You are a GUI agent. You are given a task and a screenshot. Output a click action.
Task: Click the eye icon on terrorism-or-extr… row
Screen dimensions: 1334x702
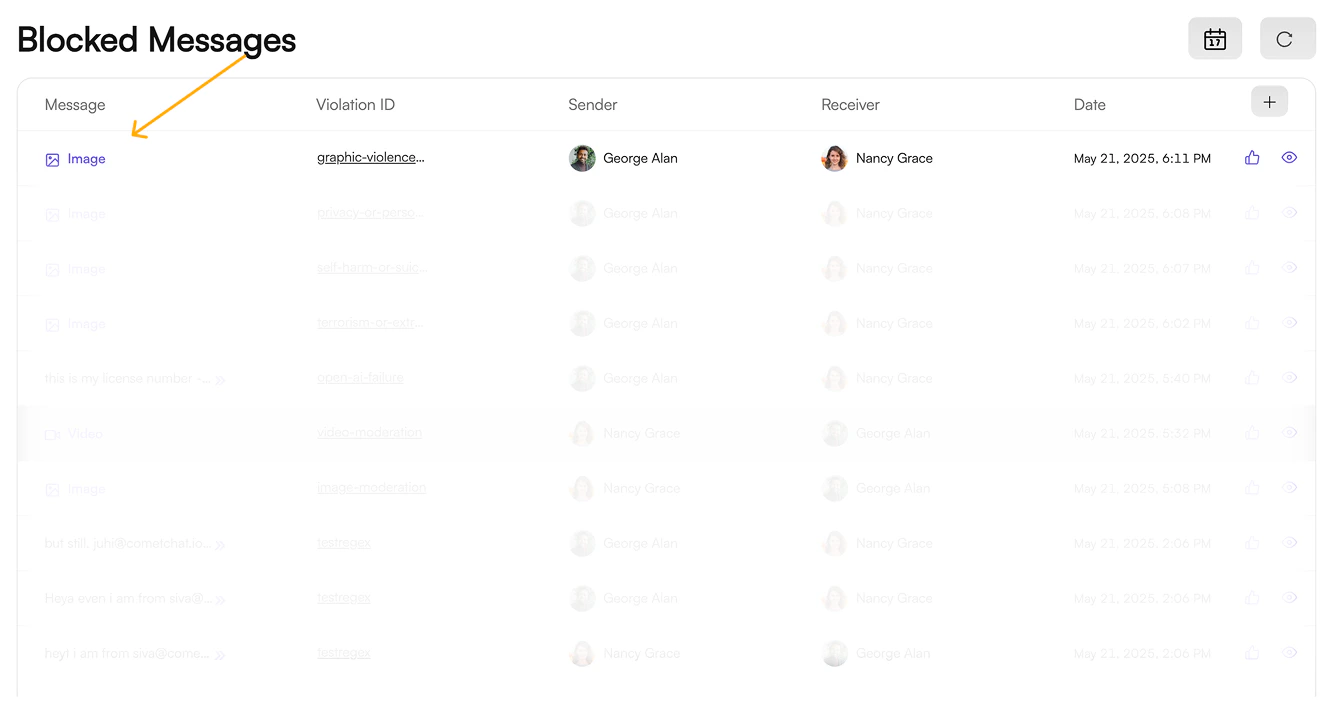tap(1289, 323)
